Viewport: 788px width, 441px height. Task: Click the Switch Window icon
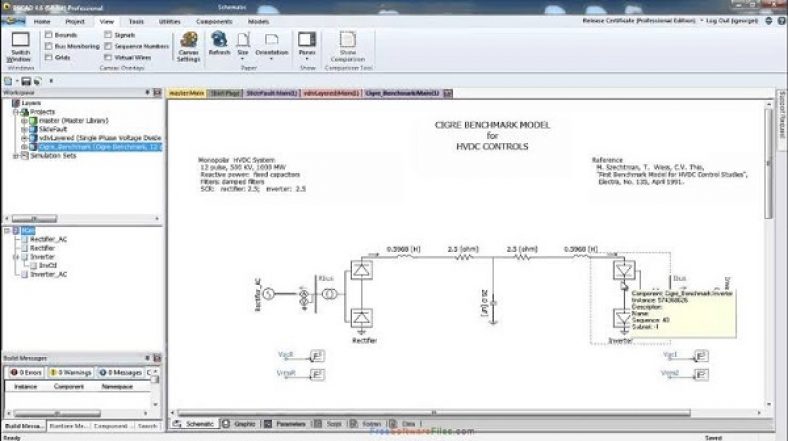20,40
